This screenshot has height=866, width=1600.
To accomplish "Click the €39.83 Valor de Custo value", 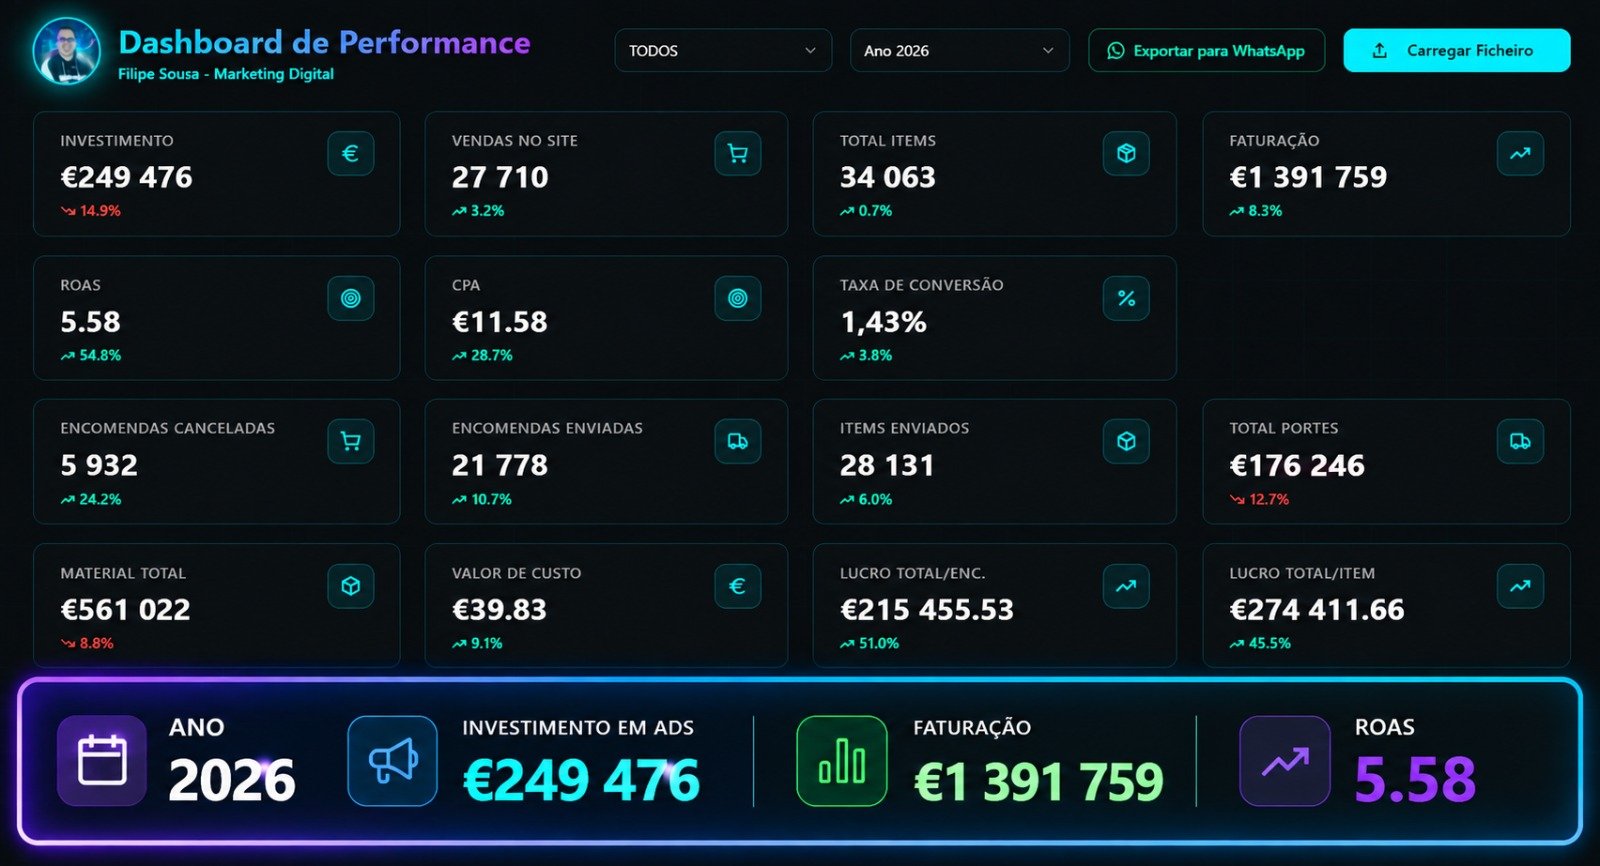I will [x=499, y=609].
